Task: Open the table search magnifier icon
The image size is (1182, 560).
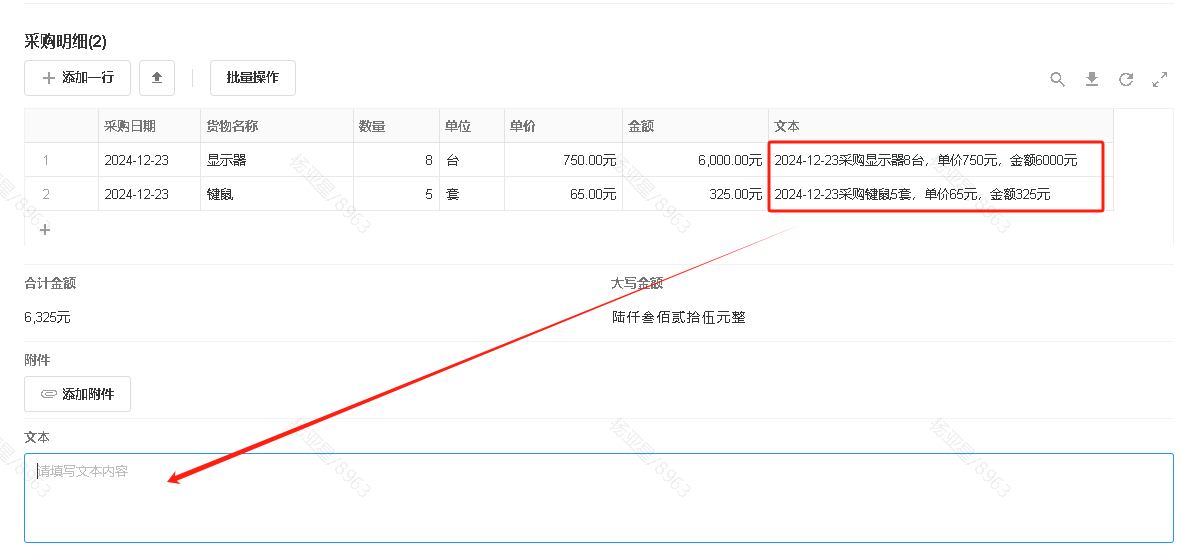Action: [1058, 79]
